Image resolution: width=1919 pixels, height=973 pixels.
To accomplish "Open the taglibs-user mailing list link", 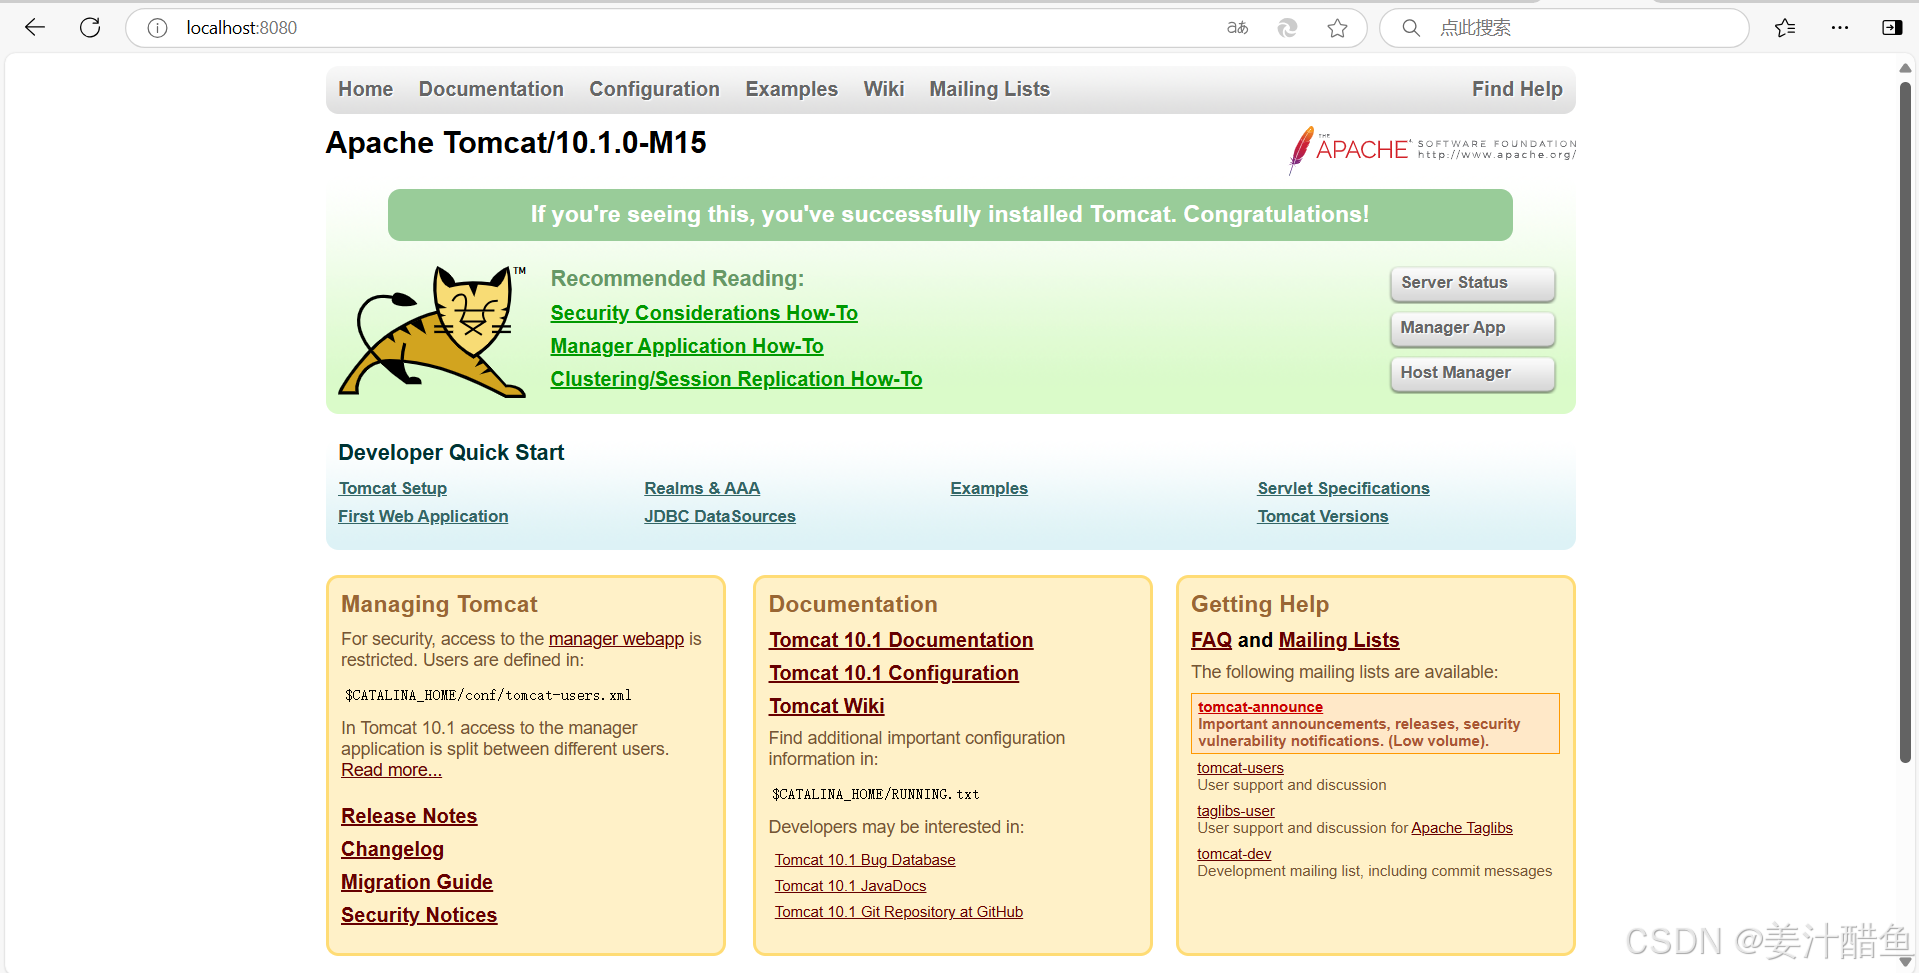I will (1236, 811).
